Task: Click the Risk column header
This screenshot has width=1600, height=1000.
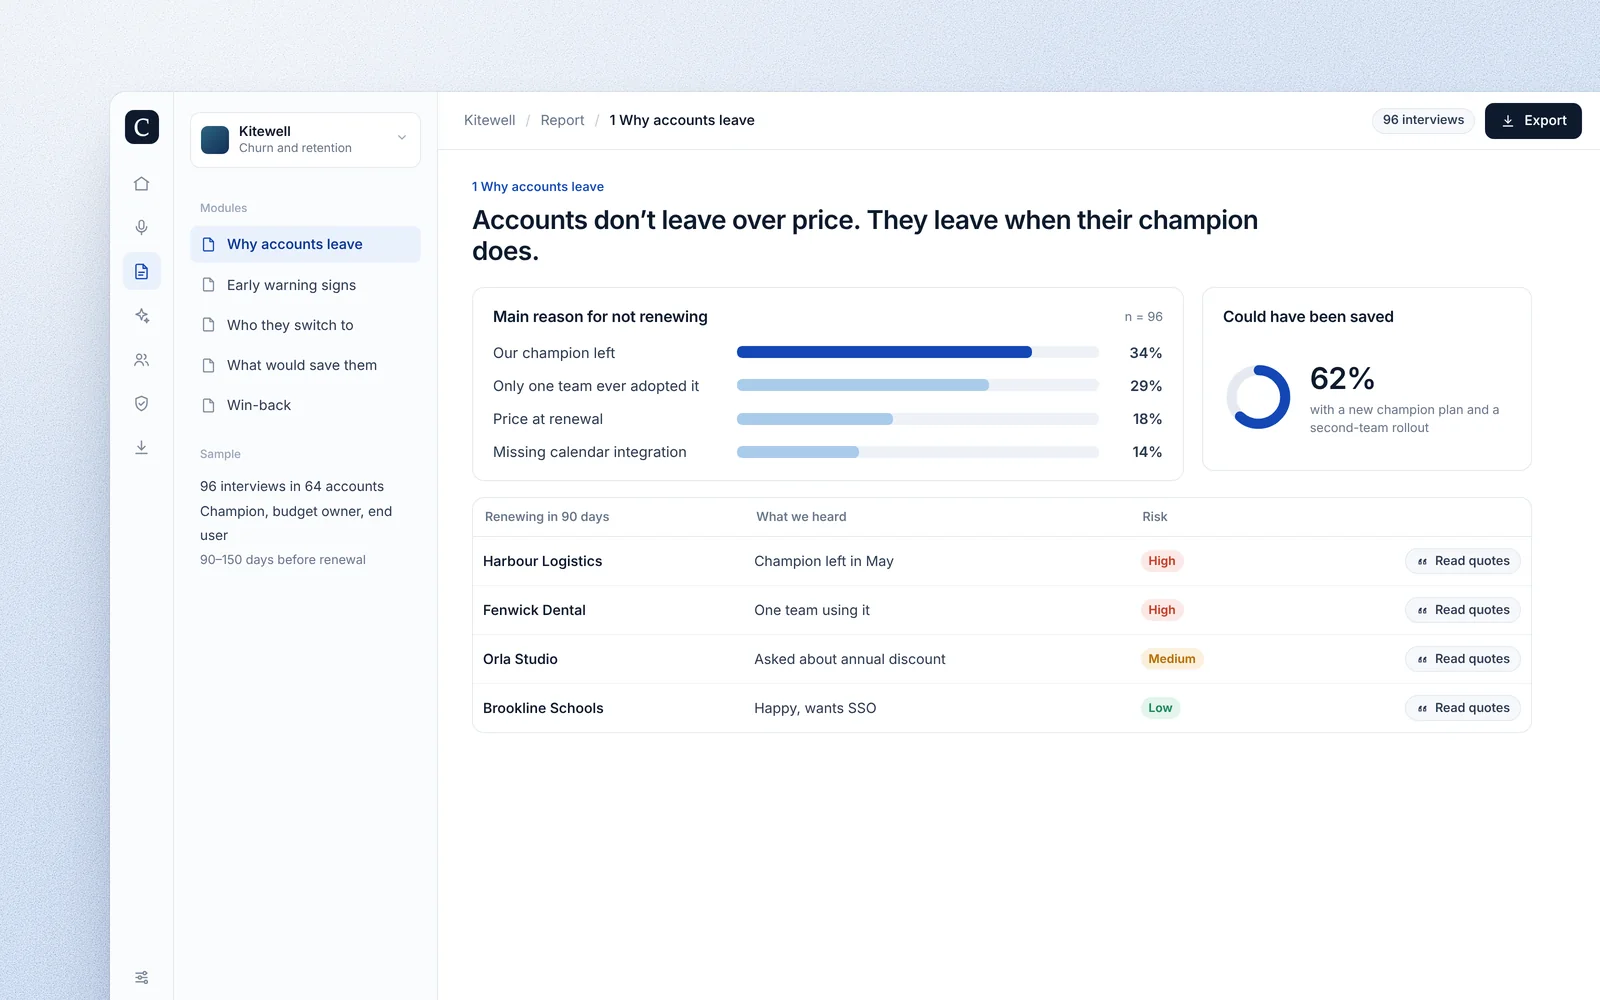Action: (1155, 517)
